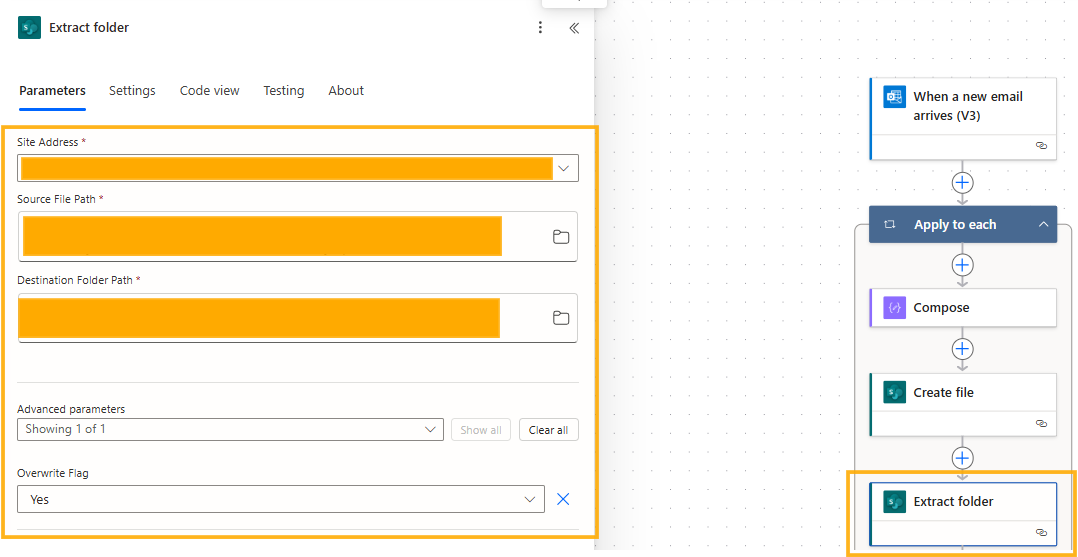Screen dimensions: 1078x557
Task: Switch to the Parameters tab
Action: point(52,91)
